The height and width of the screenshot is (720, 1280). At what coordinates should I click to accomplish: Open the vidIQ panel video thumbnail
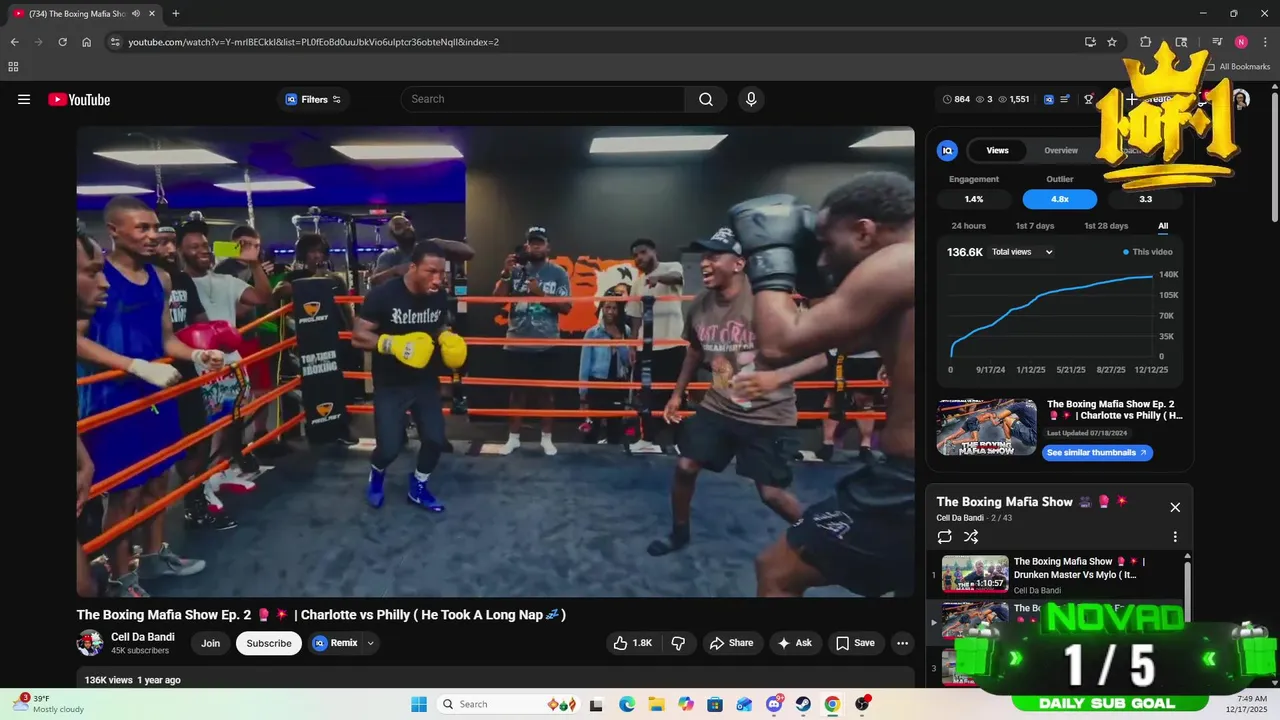coord(987,427)
